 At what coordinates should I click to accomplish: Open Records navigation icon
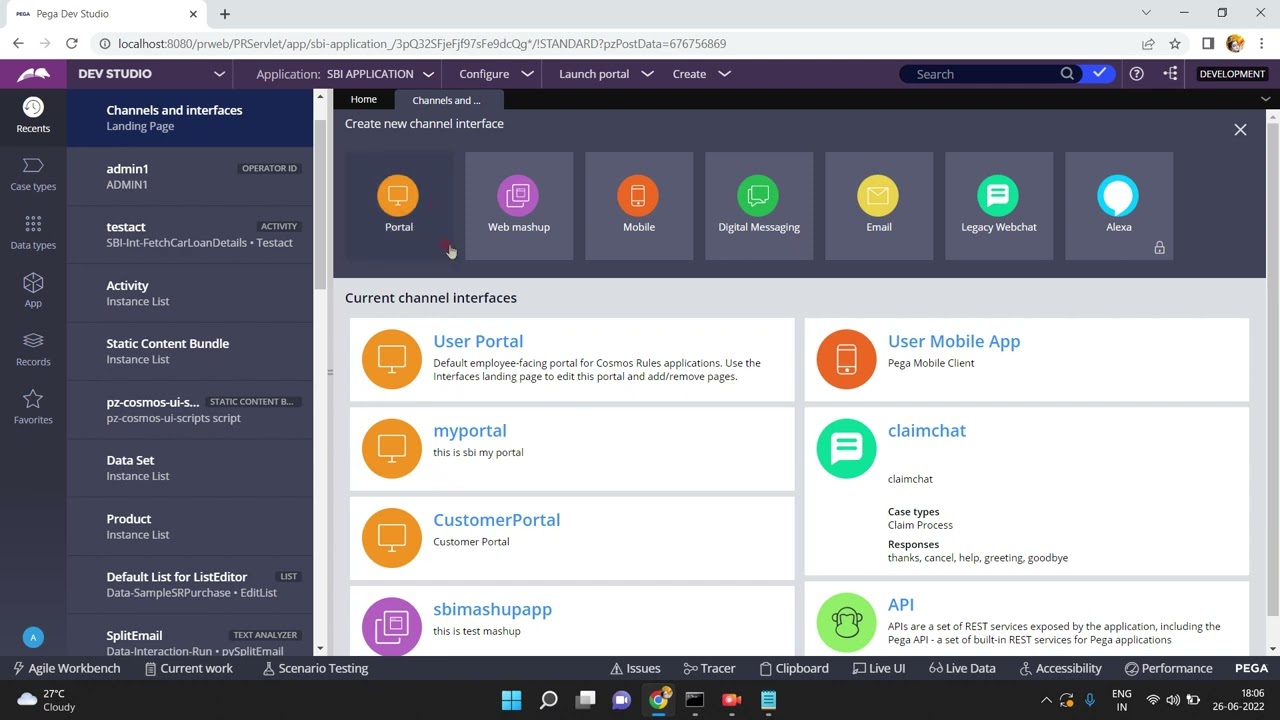pos(33,349)
